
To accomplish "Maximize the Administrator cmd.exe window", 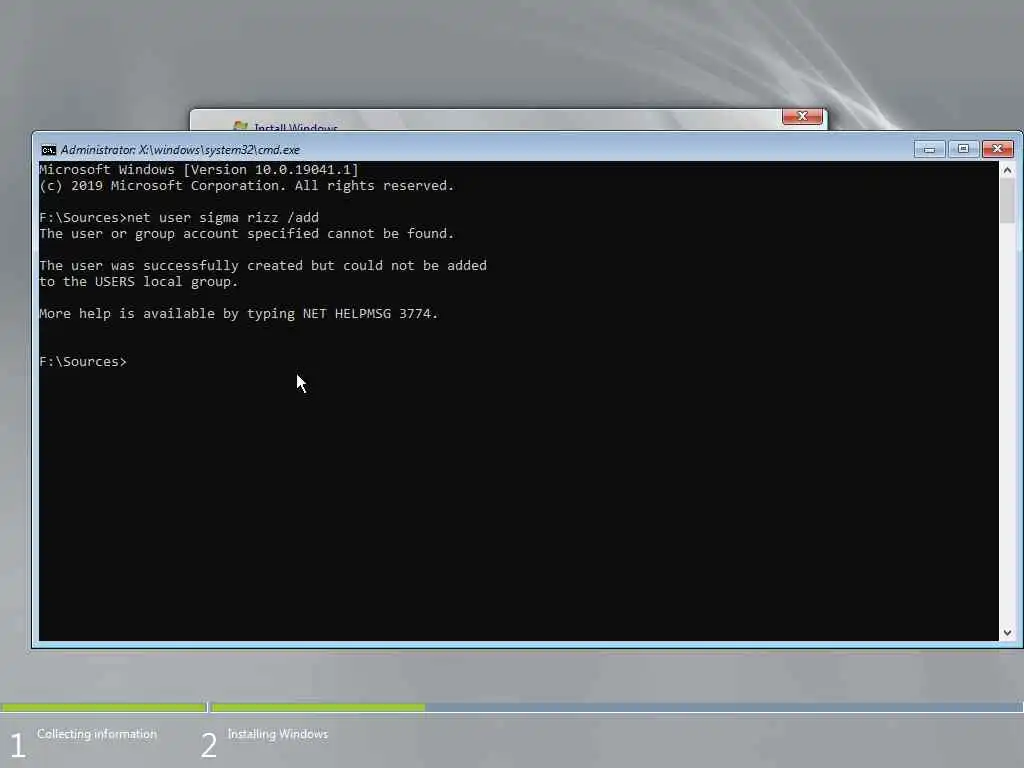I will (x=963, y=149).
